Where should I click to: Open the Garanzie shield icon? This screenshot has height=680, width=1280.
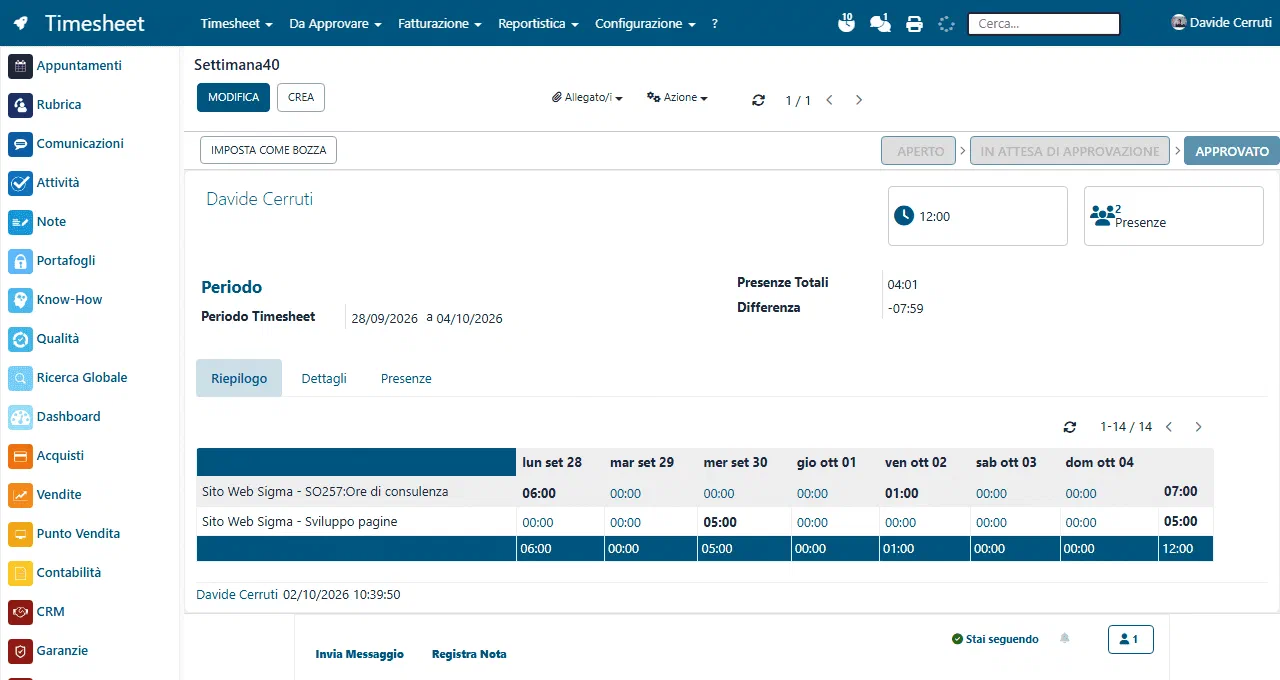(21, 651)
